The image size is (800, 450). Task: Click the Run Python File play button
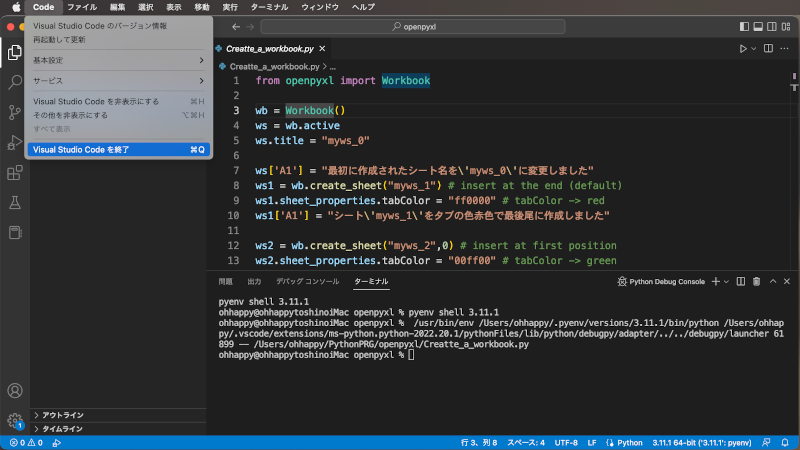(743, 48)
